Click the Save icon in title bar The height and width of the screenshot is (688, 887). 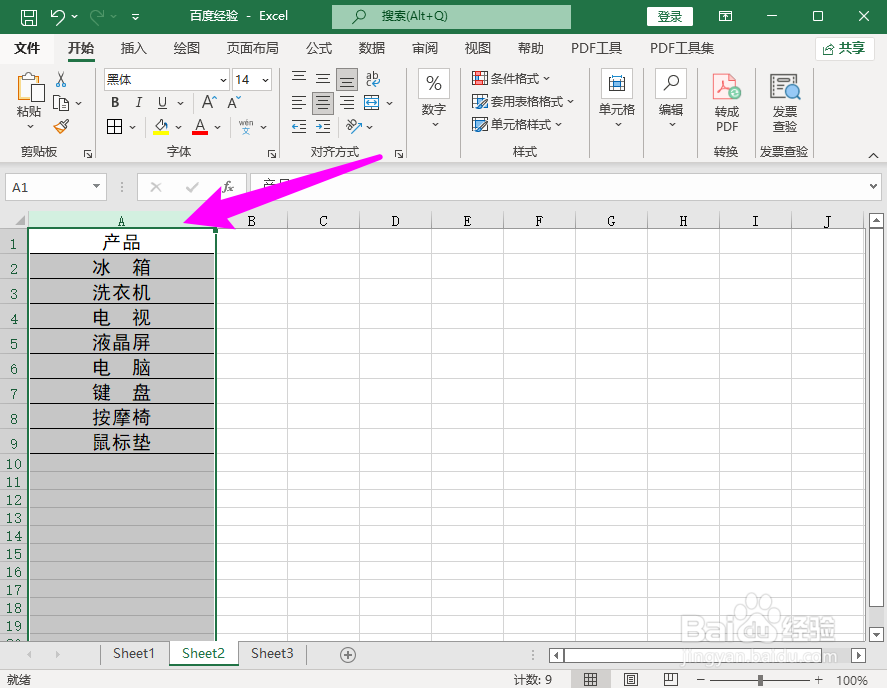coord(29,17)
